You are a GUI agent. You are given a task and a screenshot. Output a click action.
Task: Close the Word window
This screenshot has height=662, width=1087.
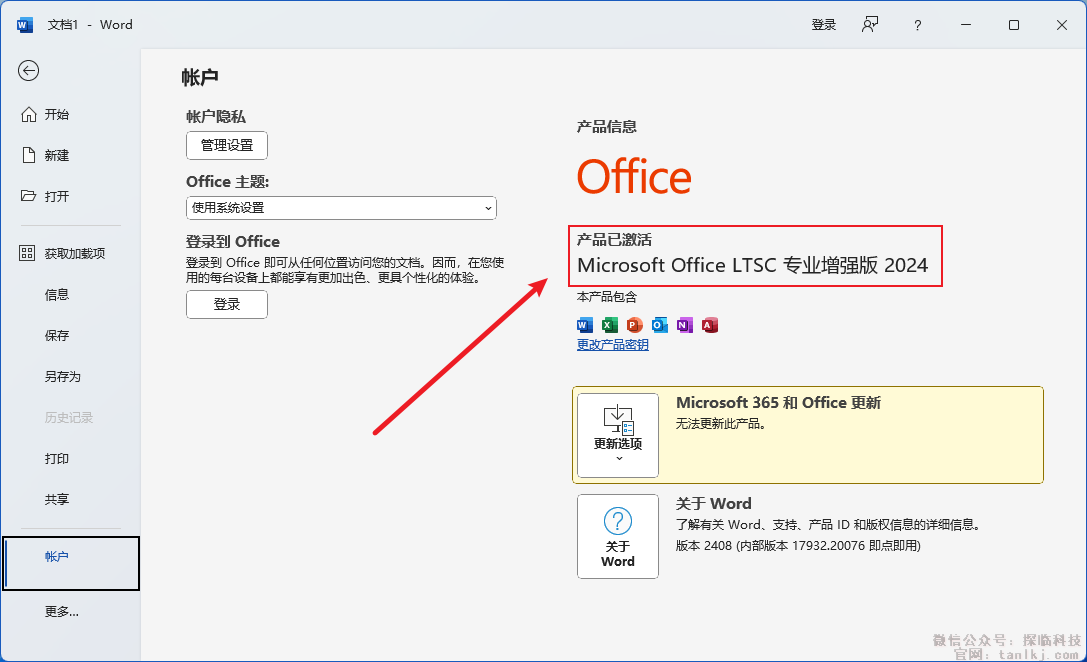1061,25
